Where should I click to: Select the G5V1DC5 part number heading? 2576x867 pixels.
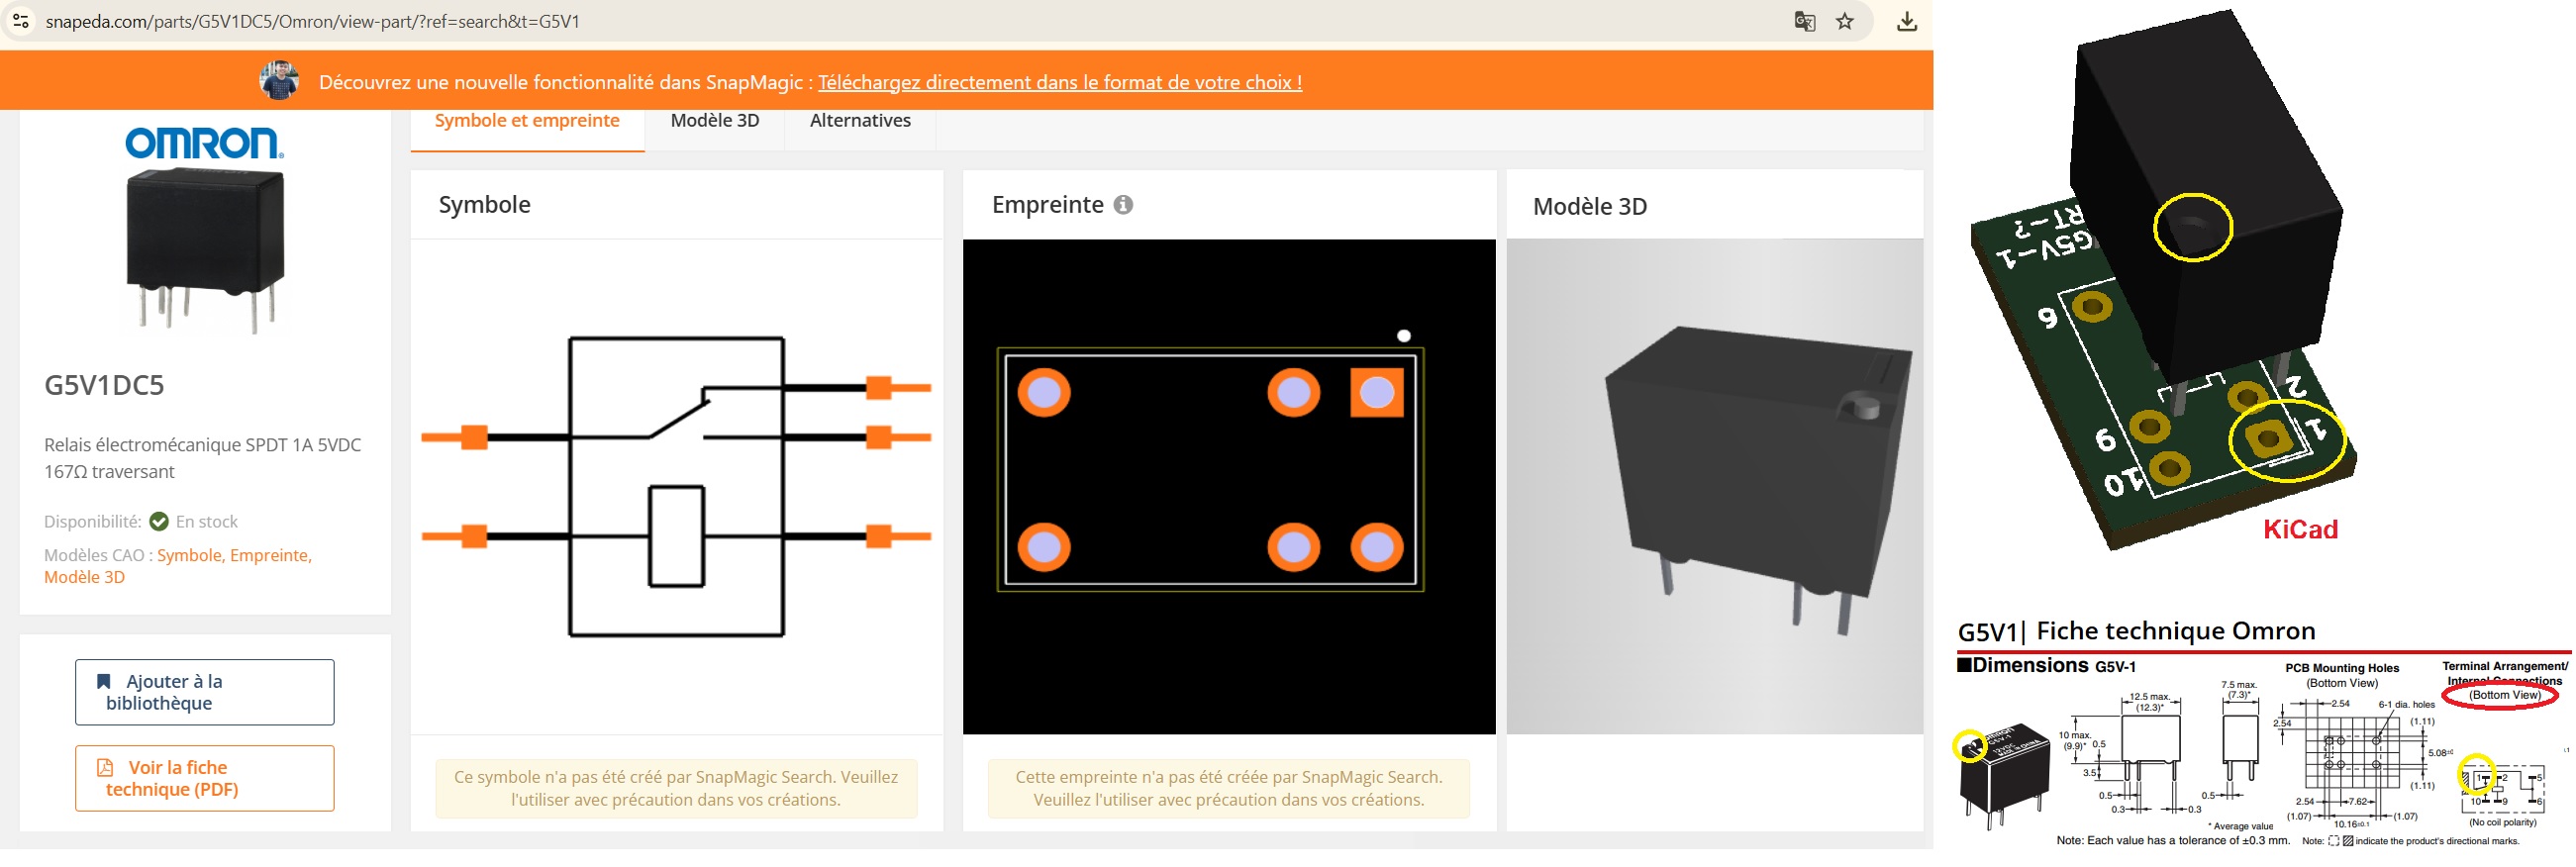(104, 385)
